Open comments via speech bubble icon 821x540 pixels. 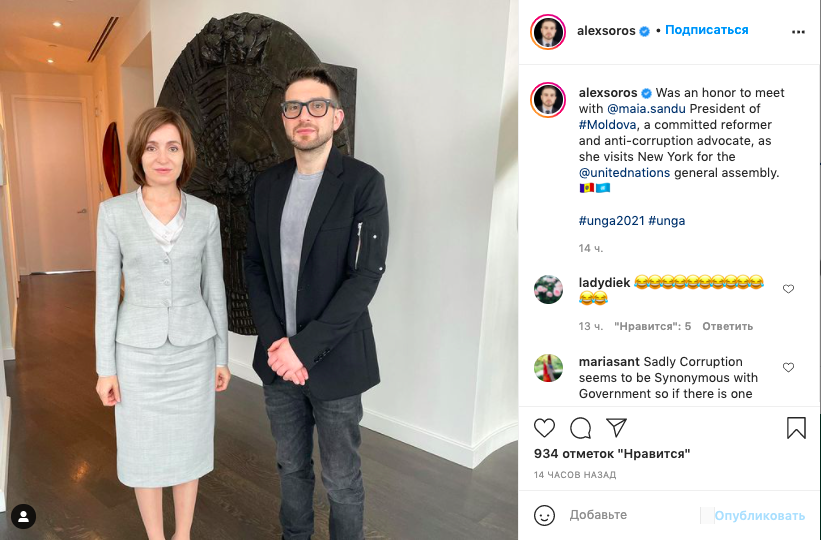[x=580, y=428]
